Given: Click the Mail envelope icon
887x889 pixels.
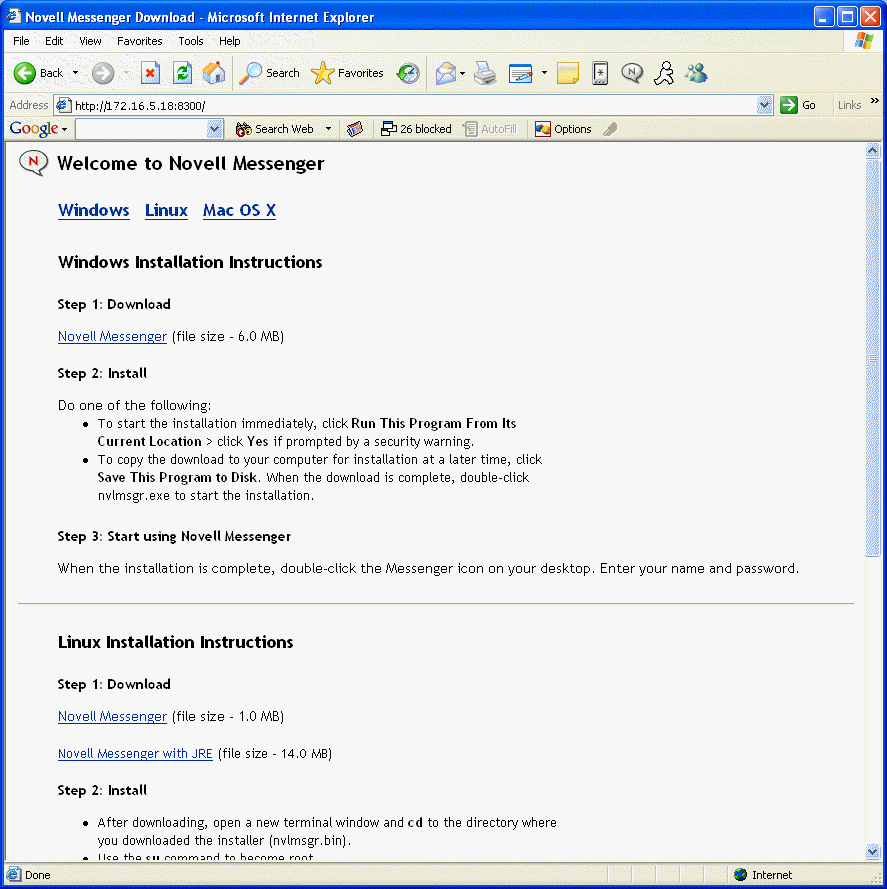Looking at the screenshot, I should click(x=446, y=73).
